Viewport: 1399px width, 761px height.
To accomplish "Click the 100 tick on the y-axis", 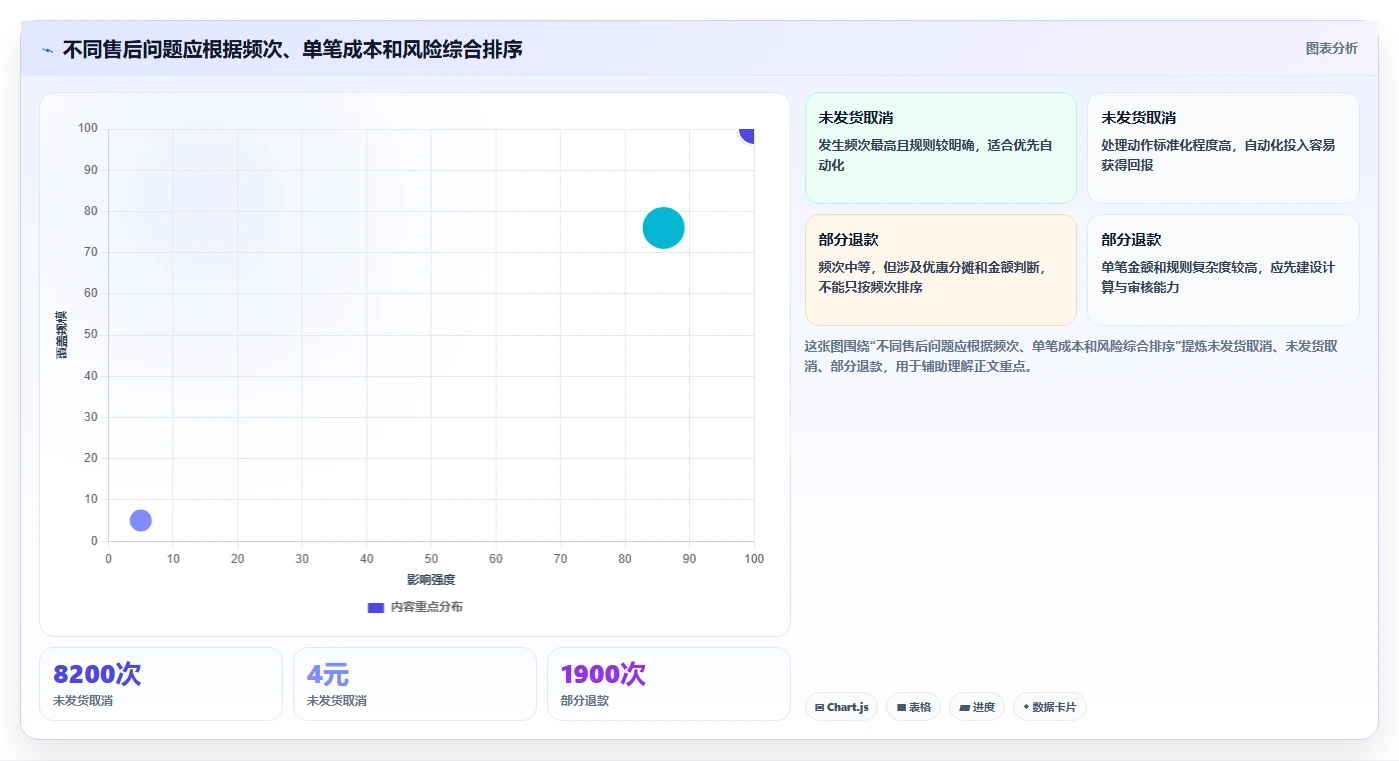I will 88,128.
